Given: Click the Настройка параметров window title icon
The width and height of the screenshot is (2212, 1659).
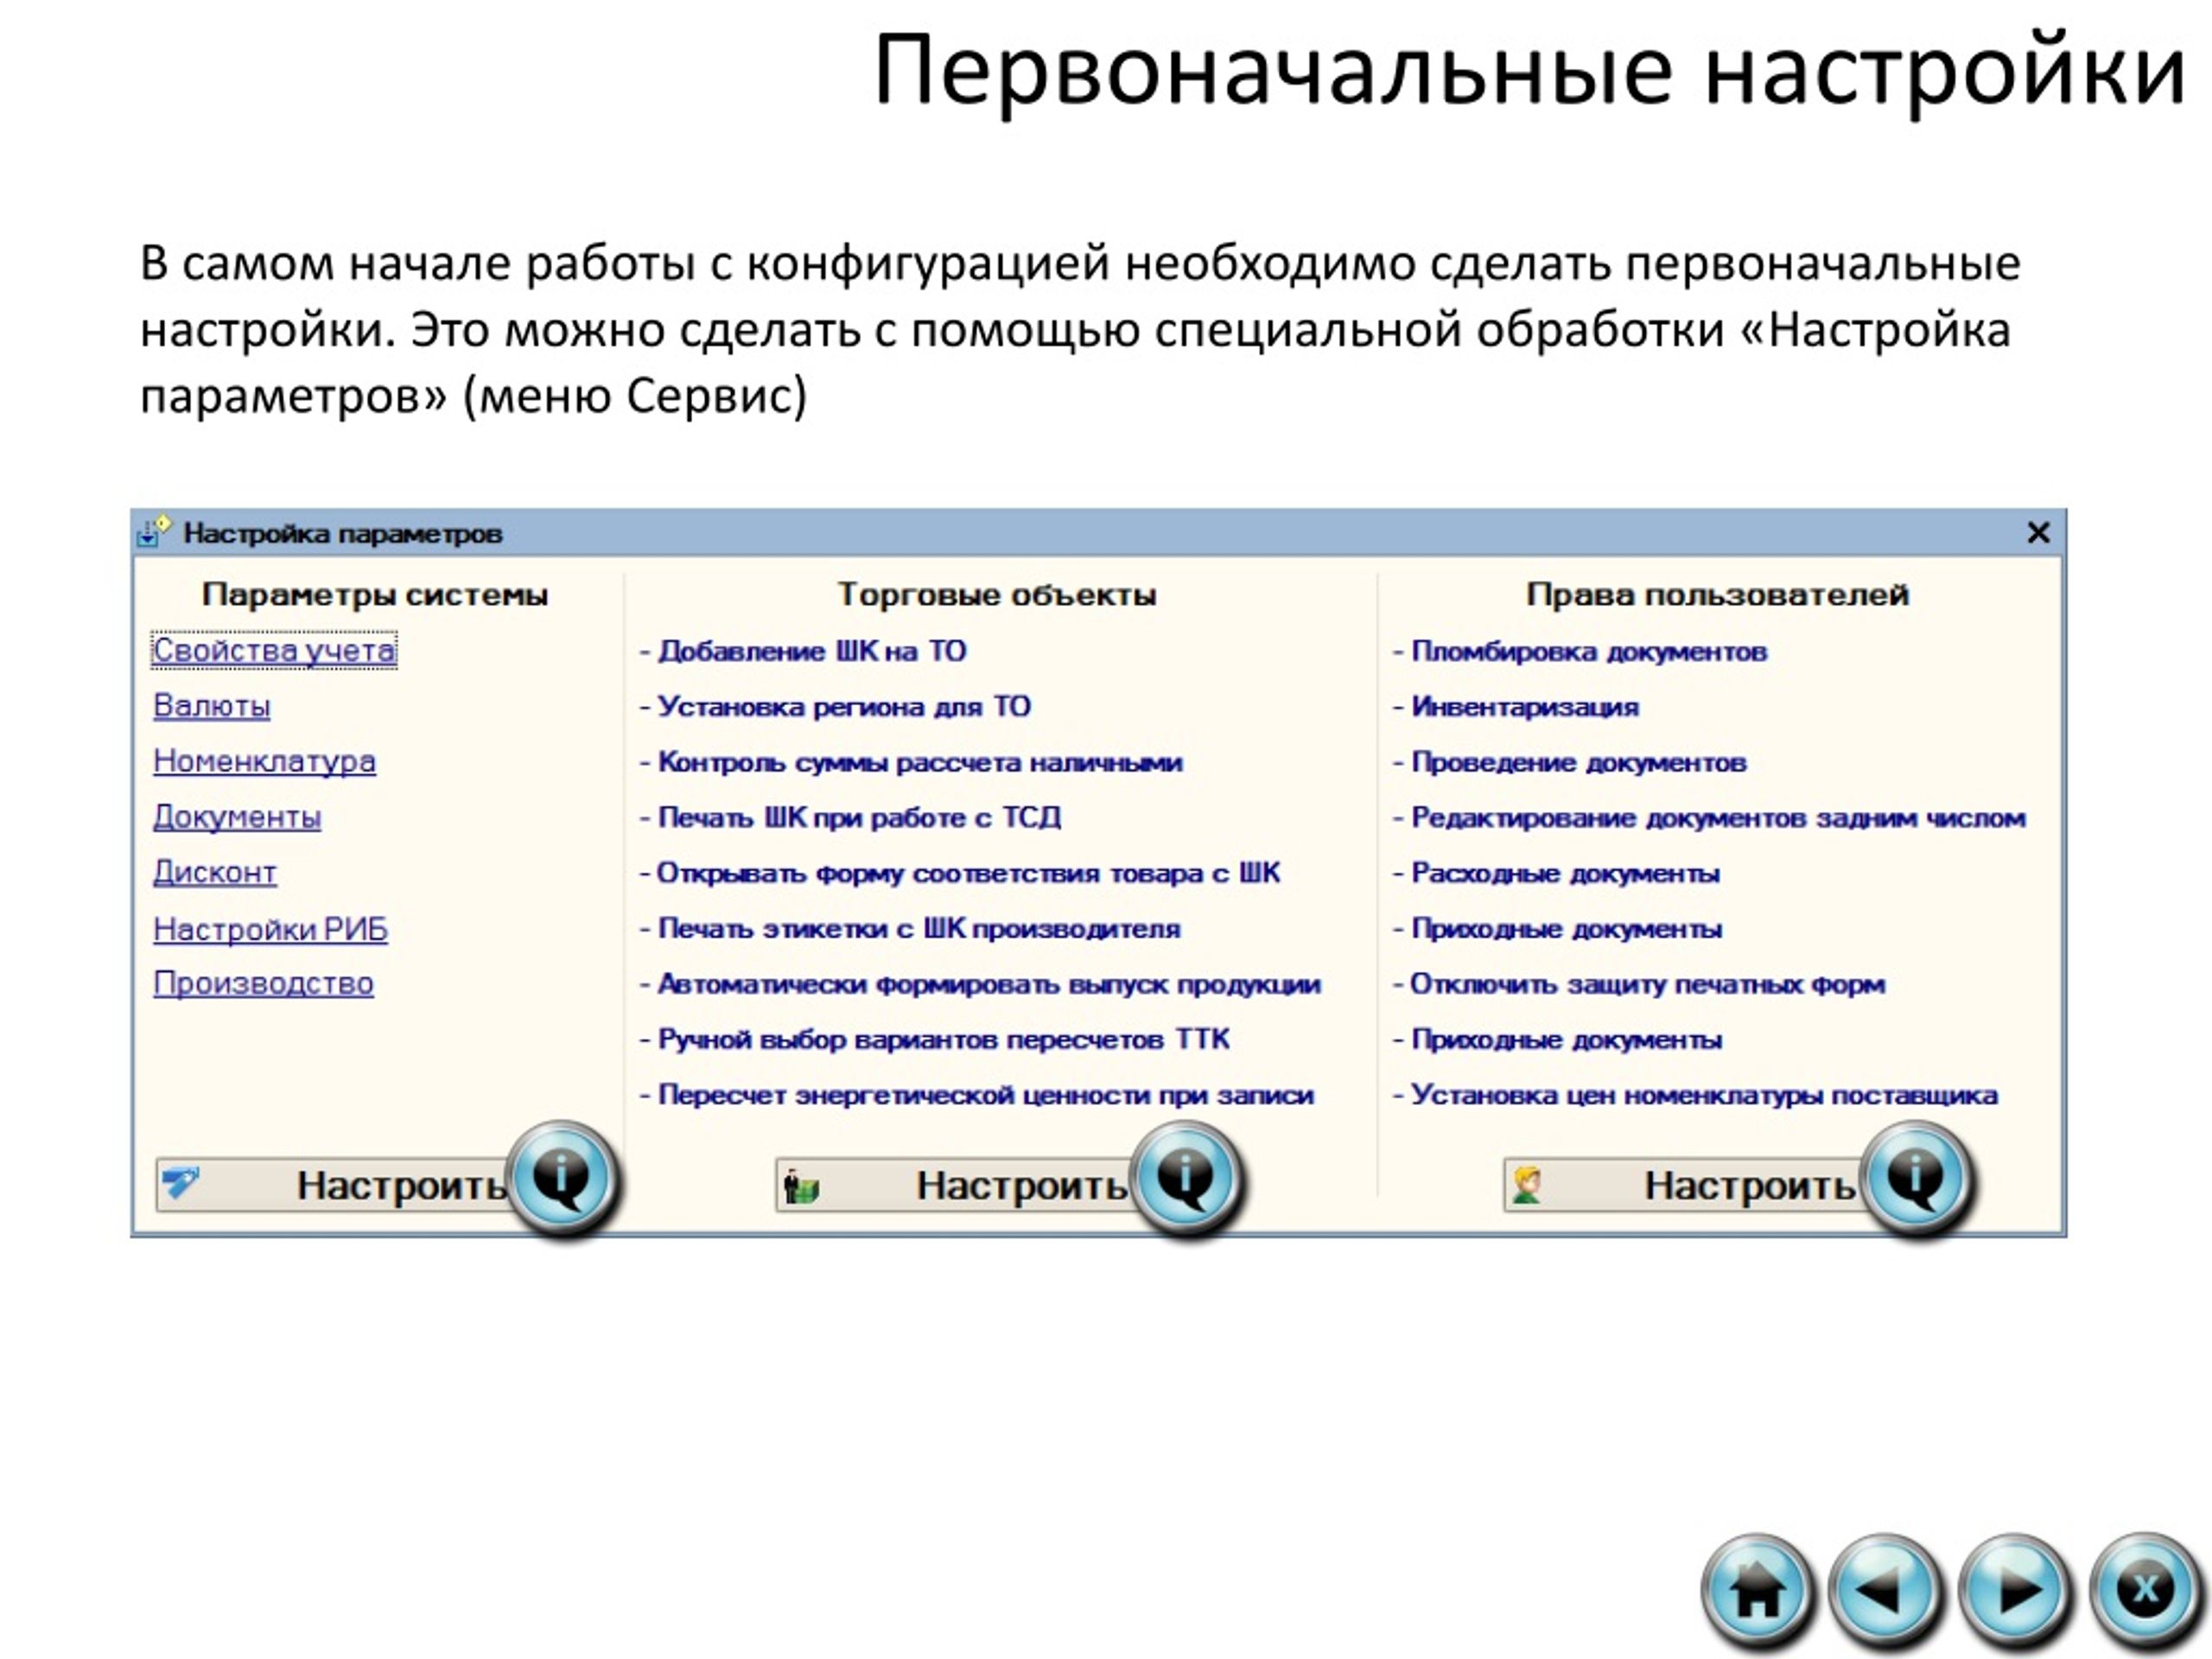Looking at the screenshot, I should click(x=154, y=532).
